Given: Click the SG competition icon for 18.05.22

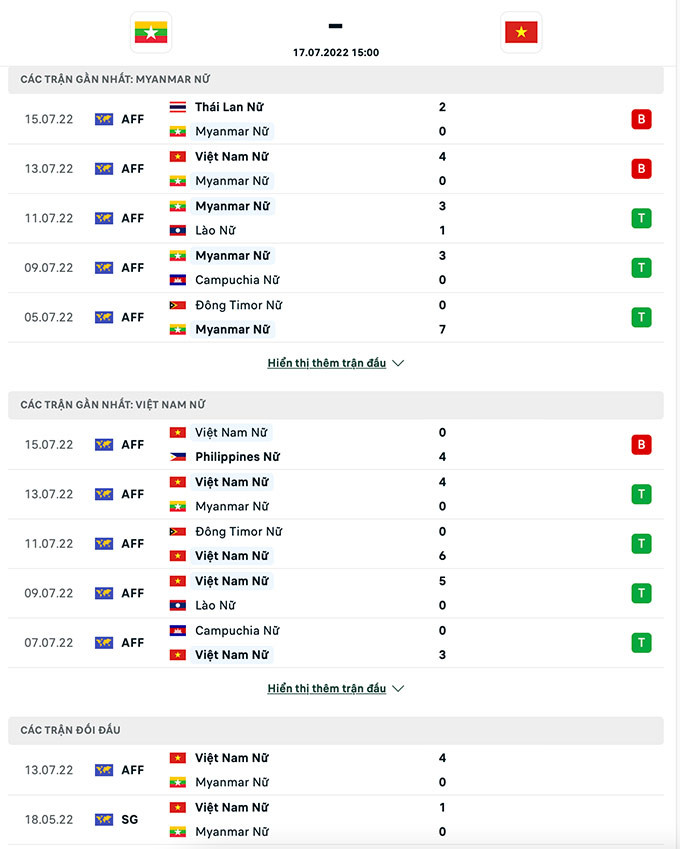Looking at the screenshot, I should [x=104, y=819].
